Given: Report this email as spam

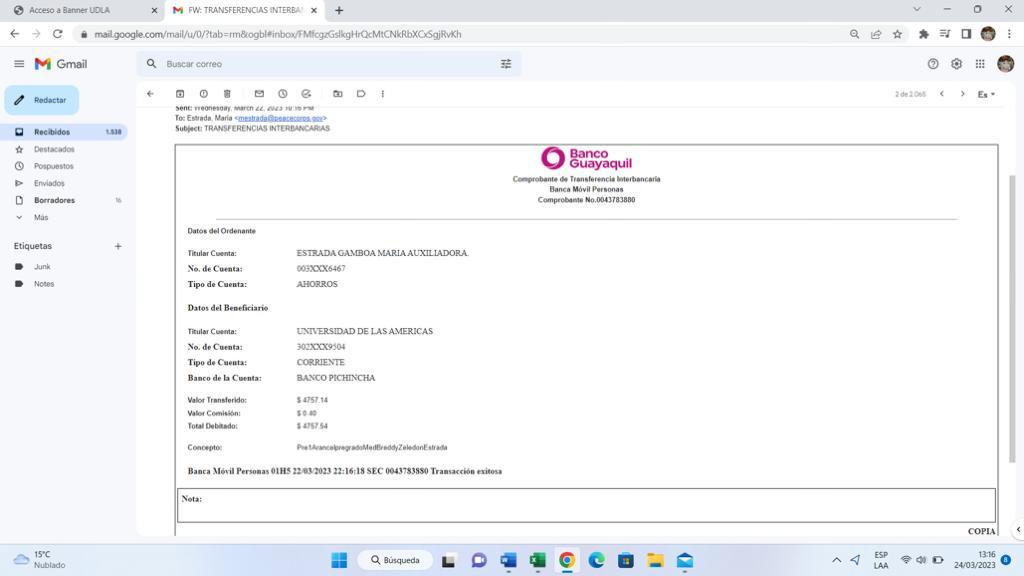Looking at the screenshot, I should click(203, 94).
